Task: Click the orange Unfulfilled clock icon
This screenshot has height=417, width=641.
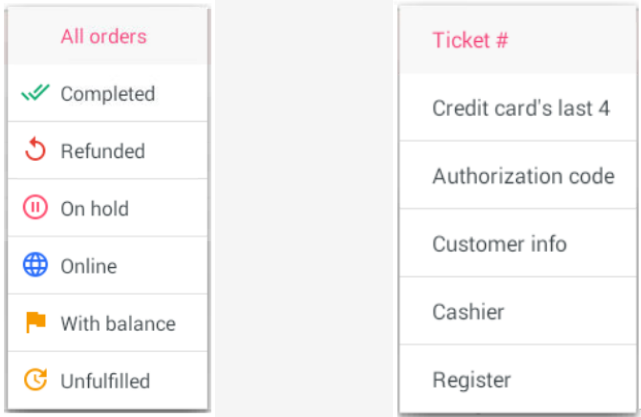Action: 35,380
